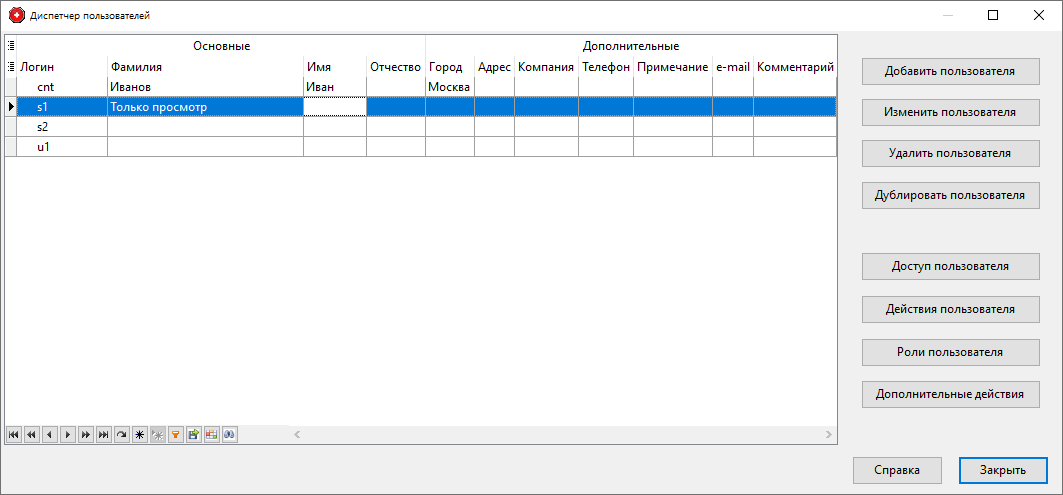Viewport: 1063px width, 495px height.
Task: Click the curved arrow goto icon
Action: tap(121, 435)
